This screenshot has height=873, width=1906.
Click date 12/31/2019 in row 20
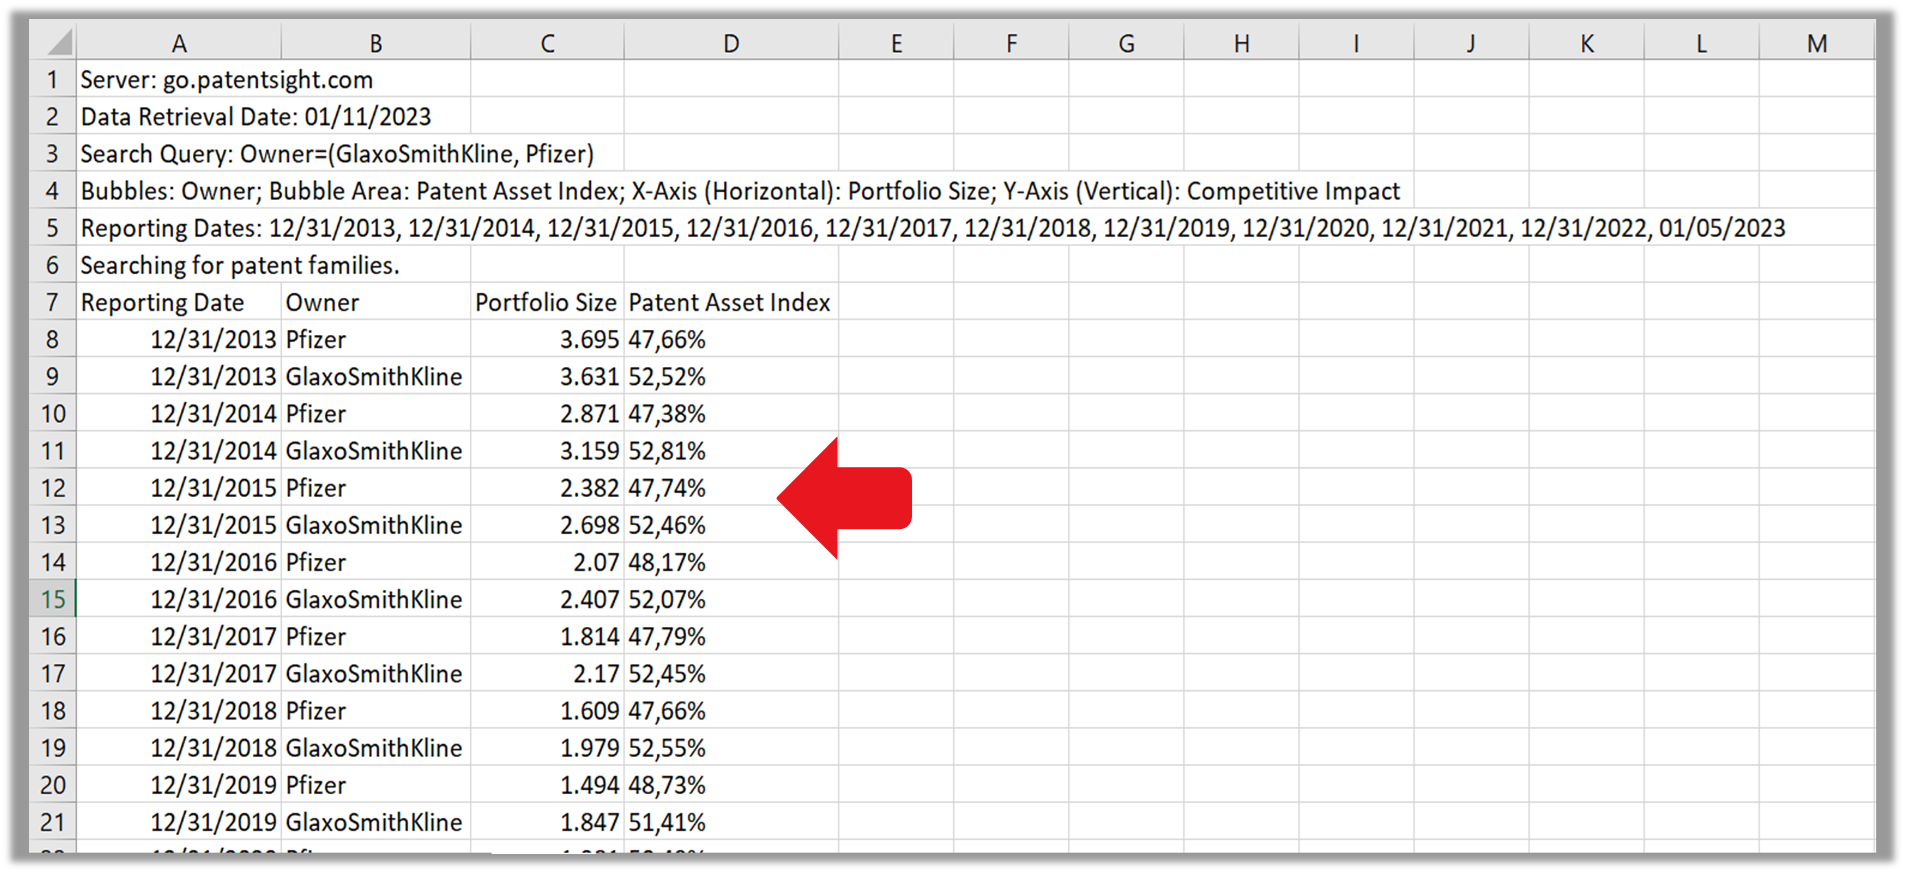(179, 785)
